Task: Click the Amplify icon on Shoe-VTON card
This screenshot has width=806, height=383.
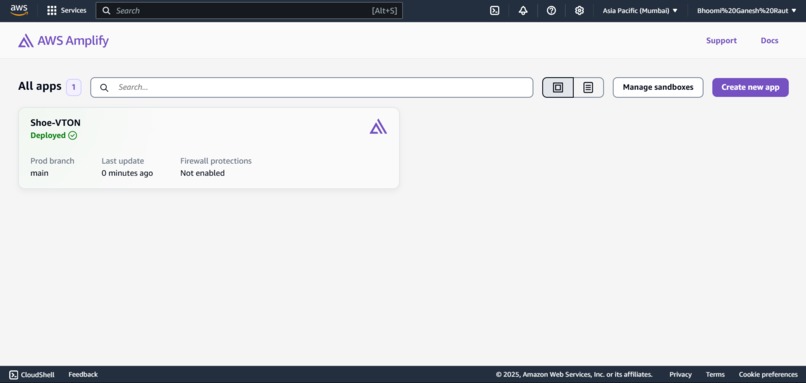Action: [x=378, y=126]
